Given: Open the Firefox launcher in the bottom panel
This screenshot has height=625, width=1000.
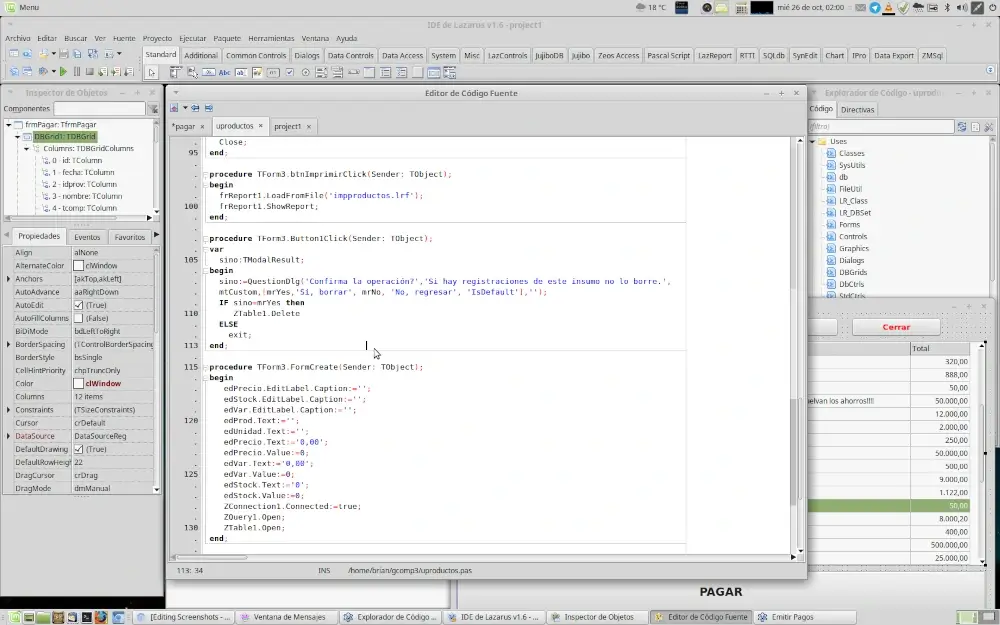Looking at the screenshot, I should (x=101, y=617).
